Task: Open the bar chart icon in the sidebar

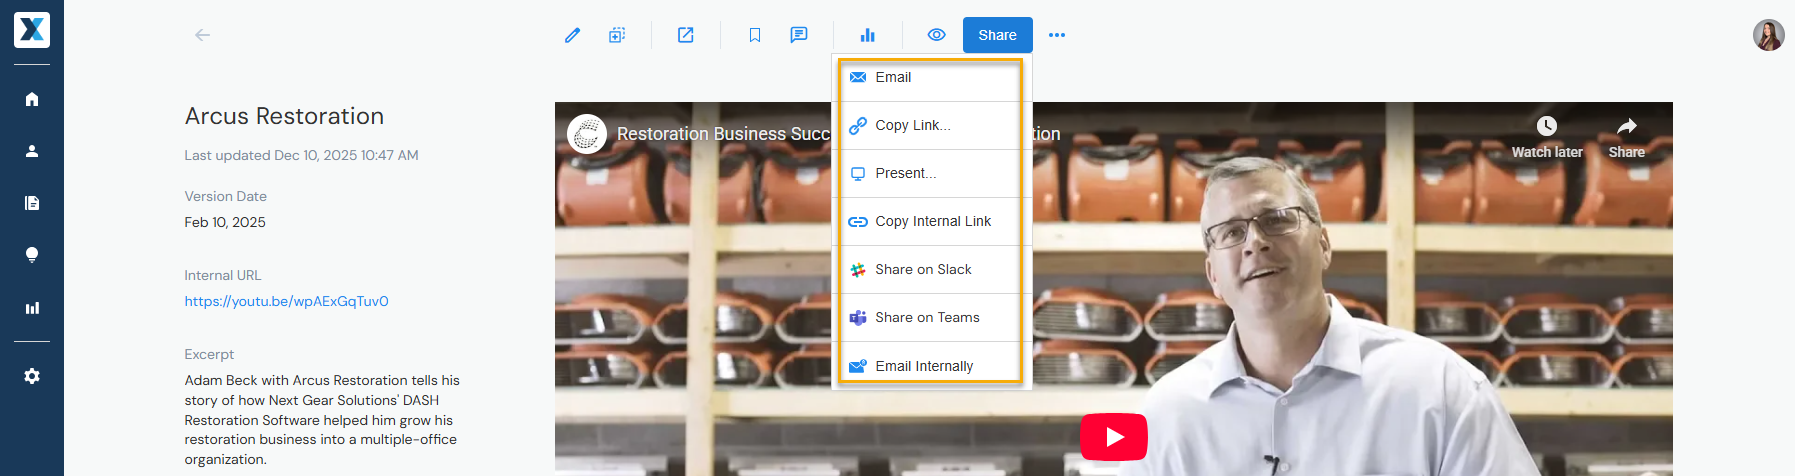Action: click(x=32, y=308)
